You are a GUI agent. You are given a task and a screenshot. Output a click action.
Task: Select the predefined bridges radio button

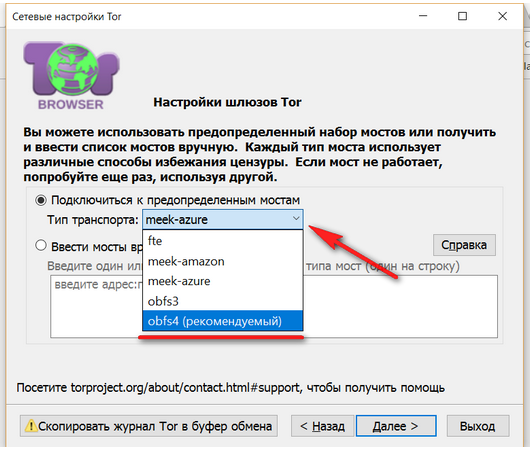pyautogui.click(x=41, y=200)
